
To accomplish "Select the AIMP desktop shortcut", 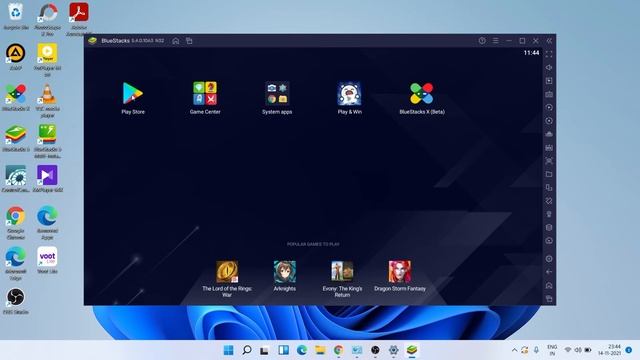I will click(x=16, y=57).
